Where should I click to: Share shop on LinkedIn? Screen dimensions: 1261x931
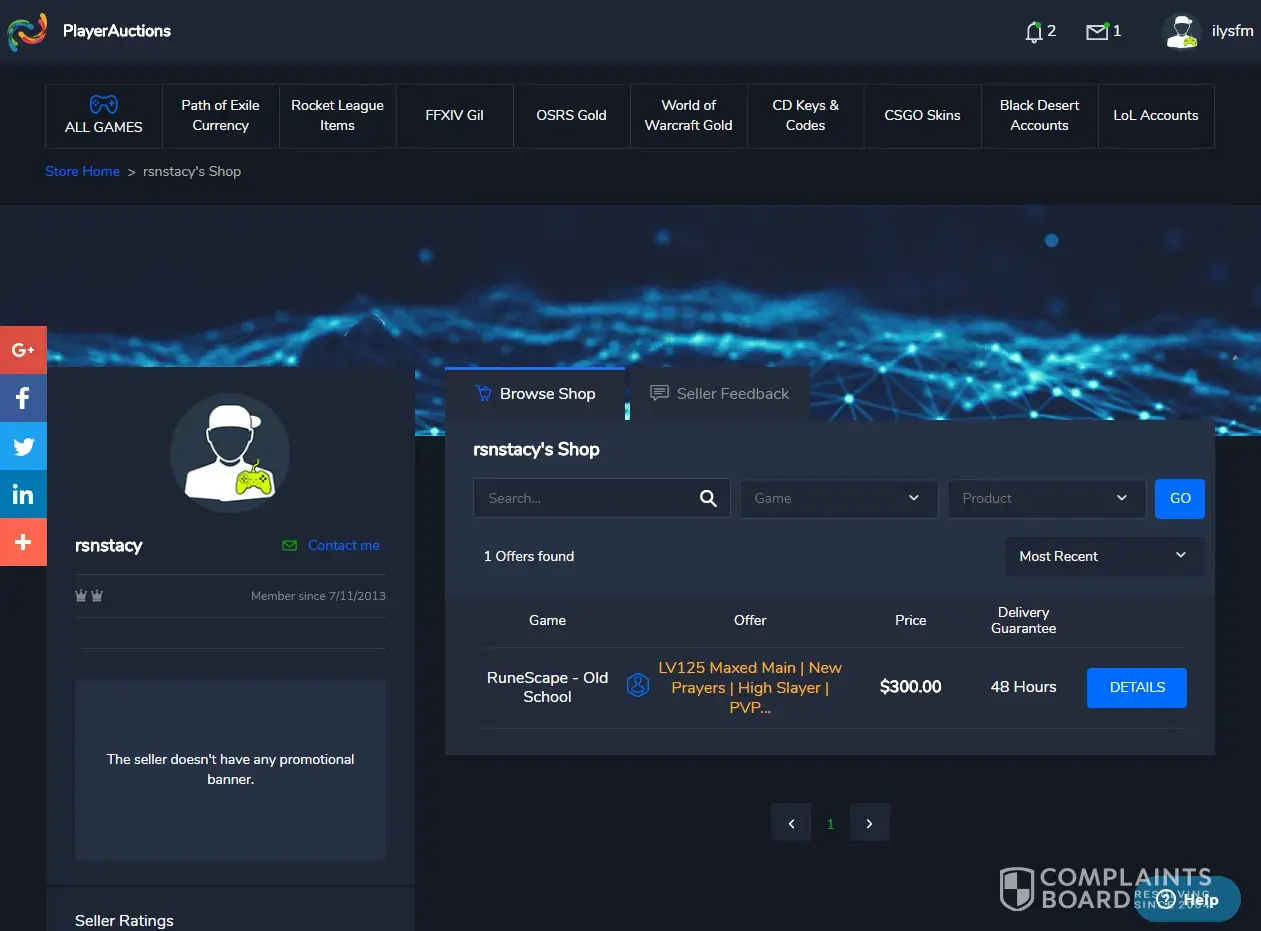[23, 494]
